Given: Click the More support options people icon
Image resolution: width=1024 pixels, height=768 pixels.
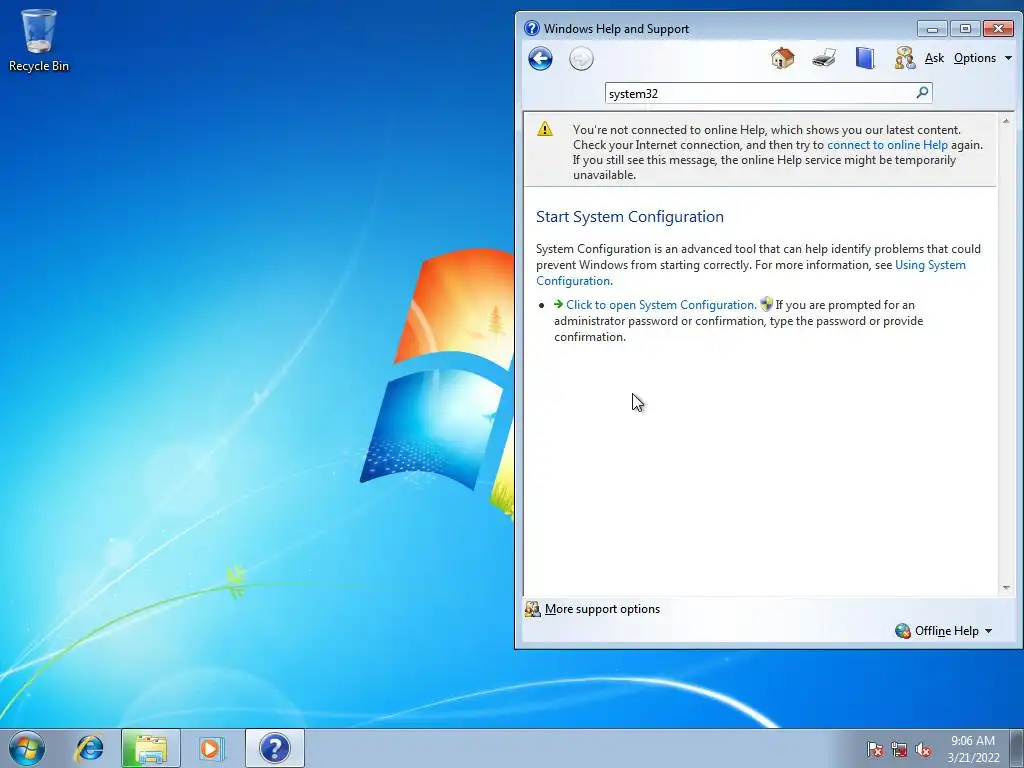Looking at the screenshot, I should (x=533, y=609).
